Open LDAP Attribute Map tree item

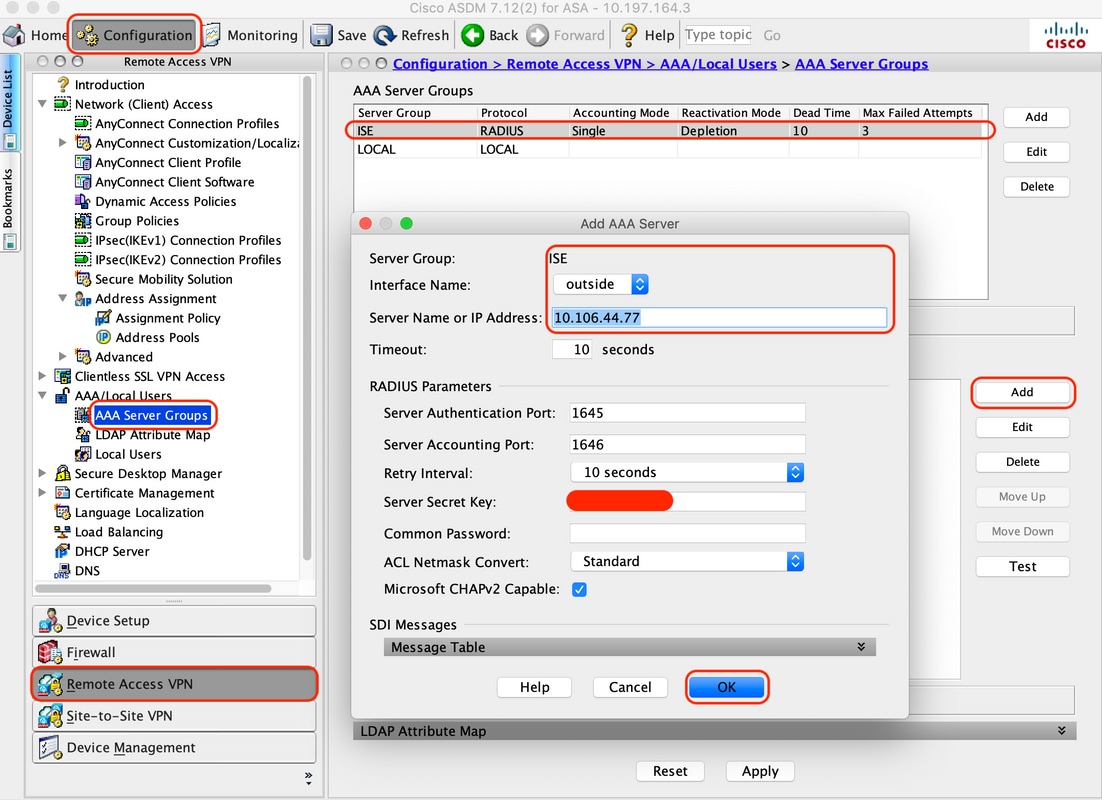click(x=153, y=435)
